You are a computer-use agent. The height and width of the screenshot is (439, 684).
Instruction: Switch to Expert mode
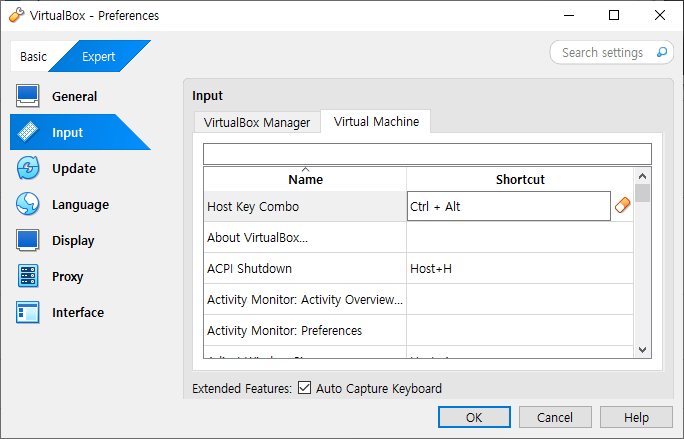[x=99, y=56]
